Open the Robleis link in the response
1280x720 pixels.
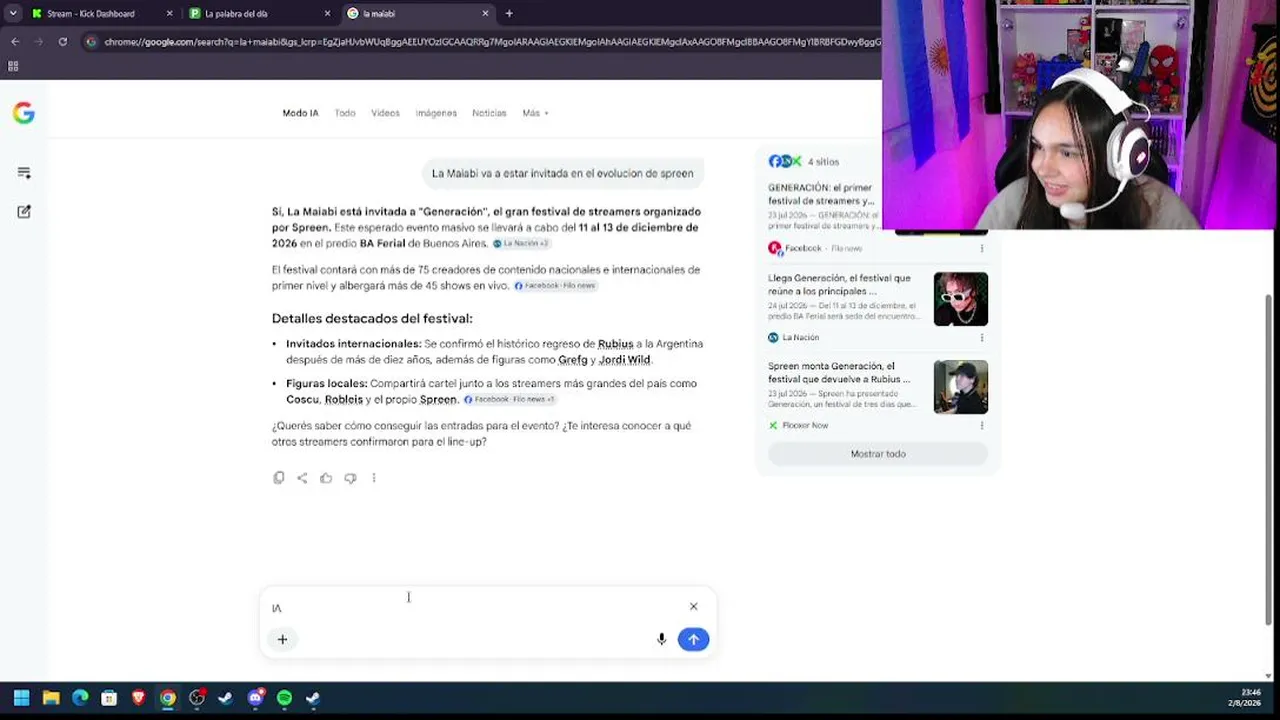pyautogui.click(x=344, y=400)
